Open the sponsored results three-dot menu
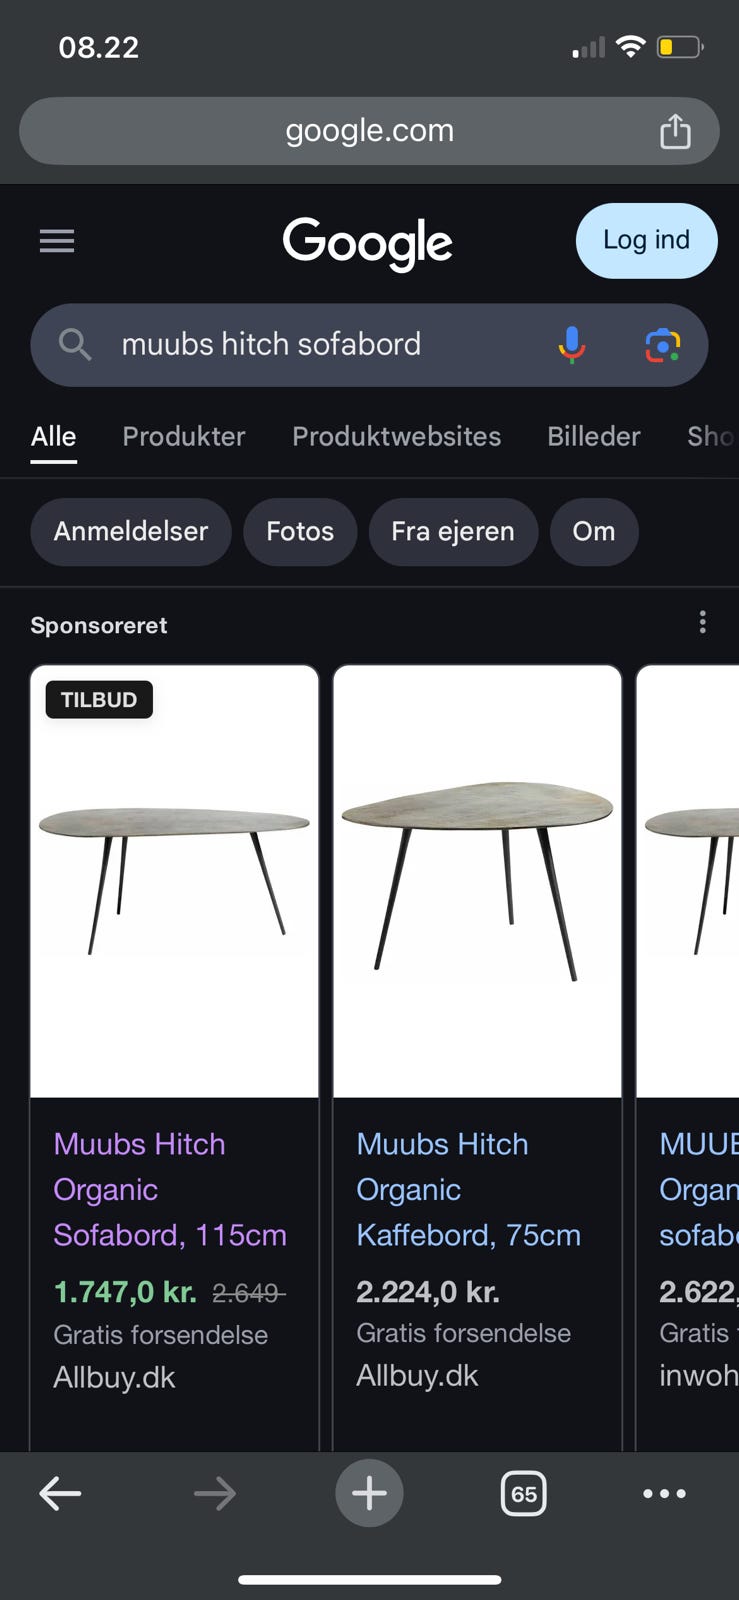 pyautogui.click(x=702, y=622)
